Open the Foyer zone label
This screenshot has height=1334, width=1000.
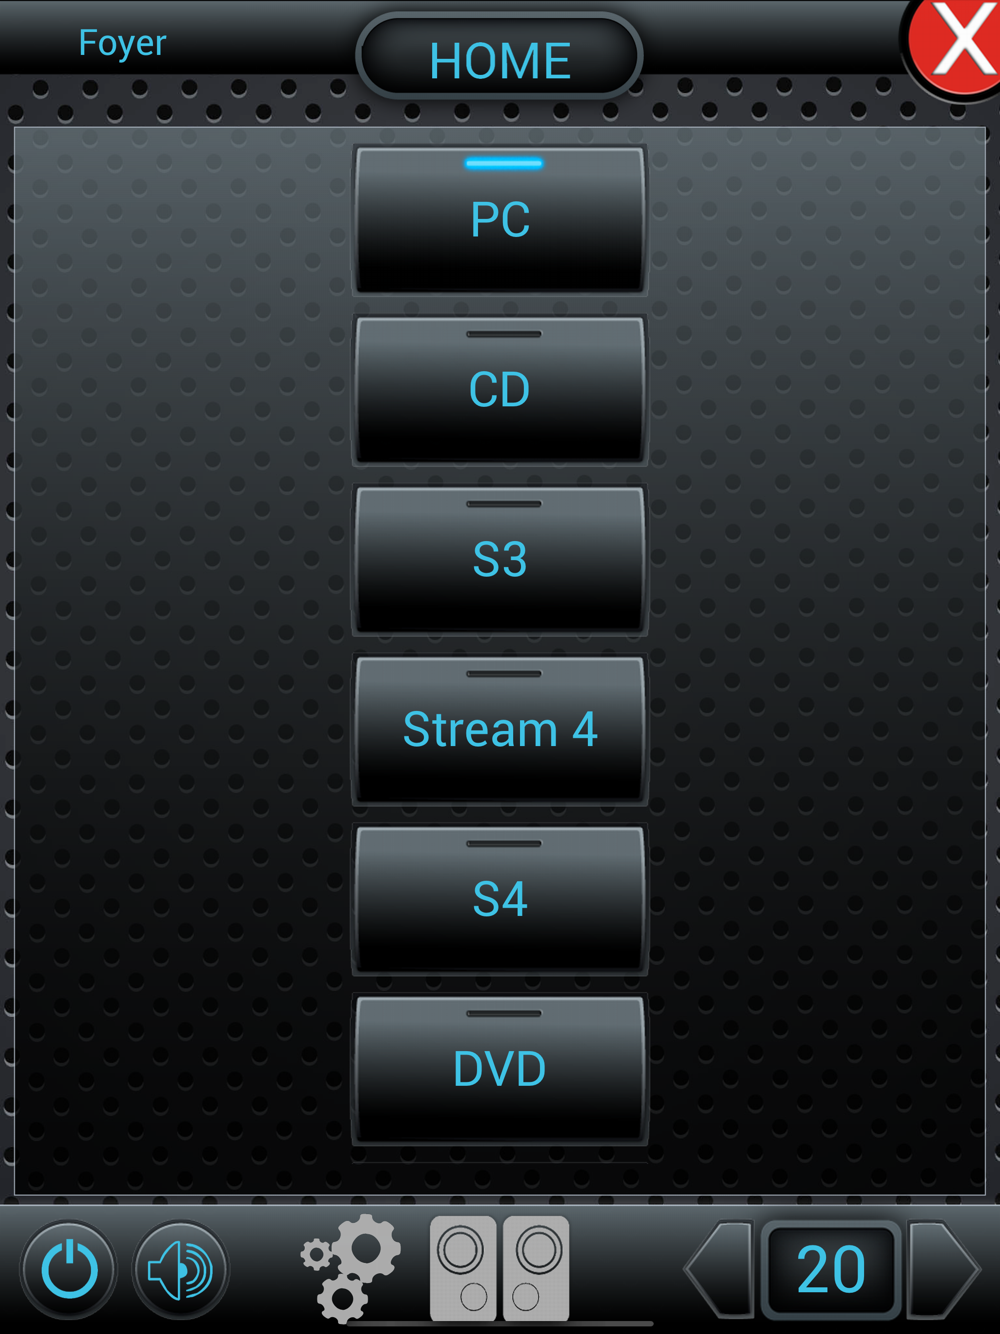122,44
